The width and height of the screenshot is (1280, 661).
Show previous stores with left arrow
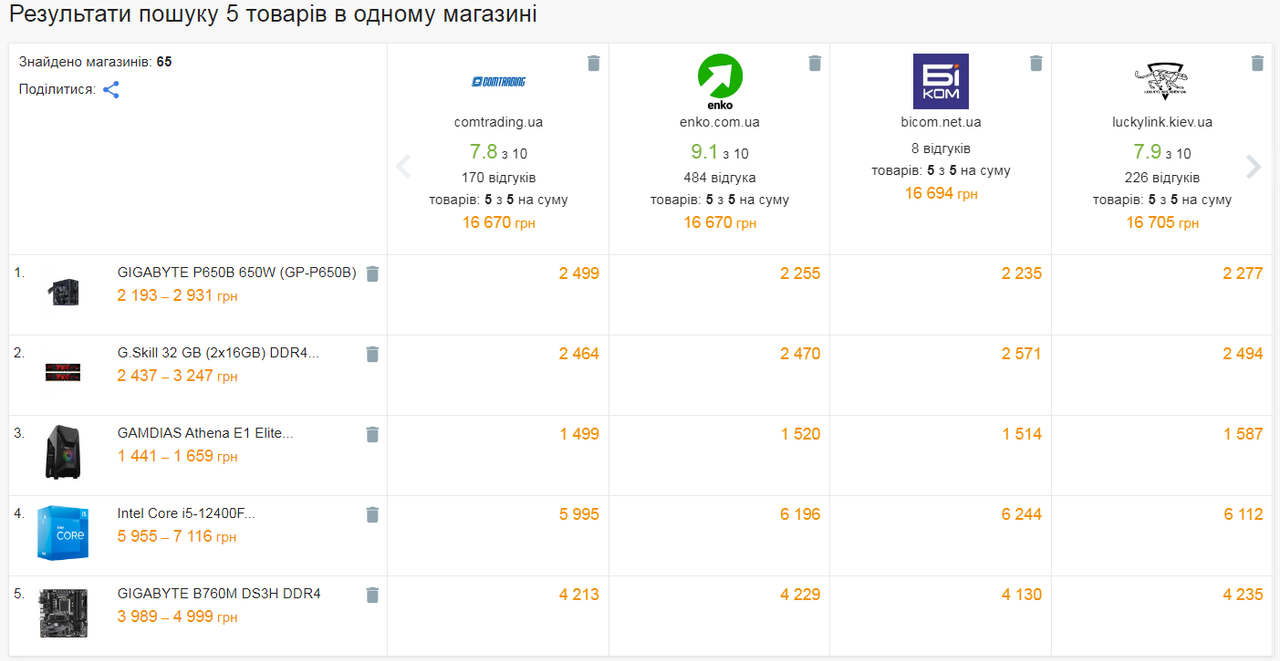[x=404, y=166]
